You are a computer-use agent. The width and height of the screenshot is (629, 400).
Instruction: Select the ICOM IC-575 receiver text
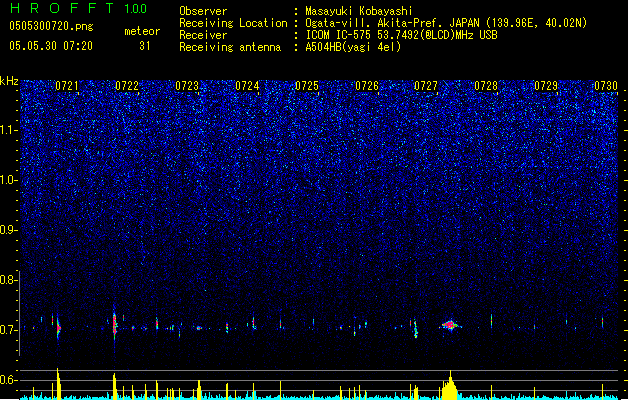402,35
